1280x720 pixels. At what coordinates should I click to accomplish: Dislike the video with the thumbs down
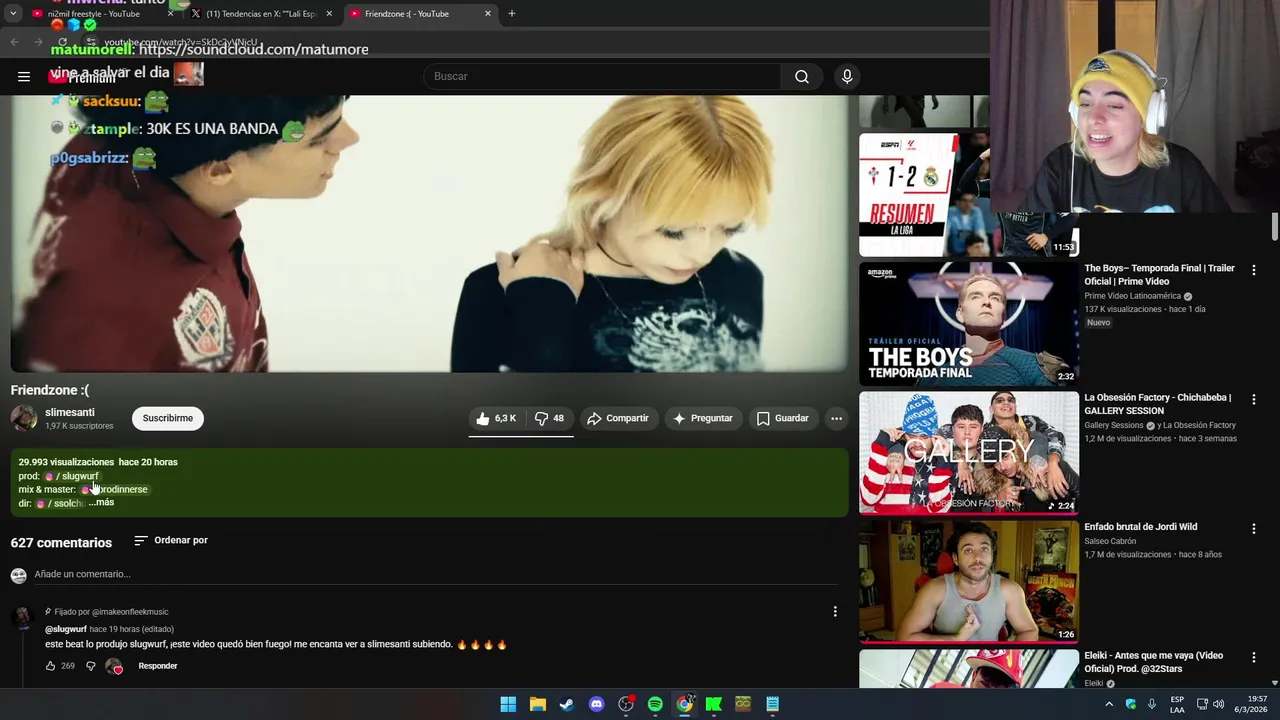549,418
